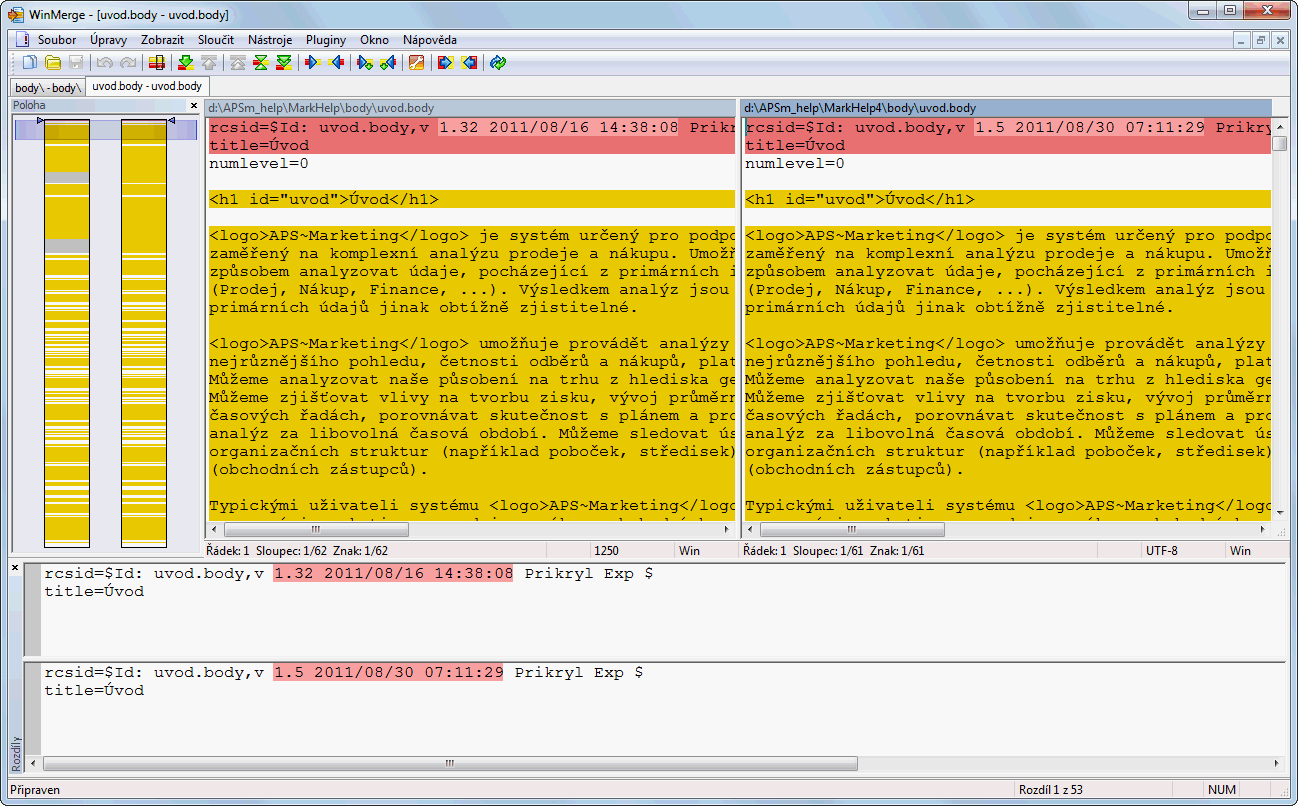Click the NUM status bar indicator

click(1222, 790)
